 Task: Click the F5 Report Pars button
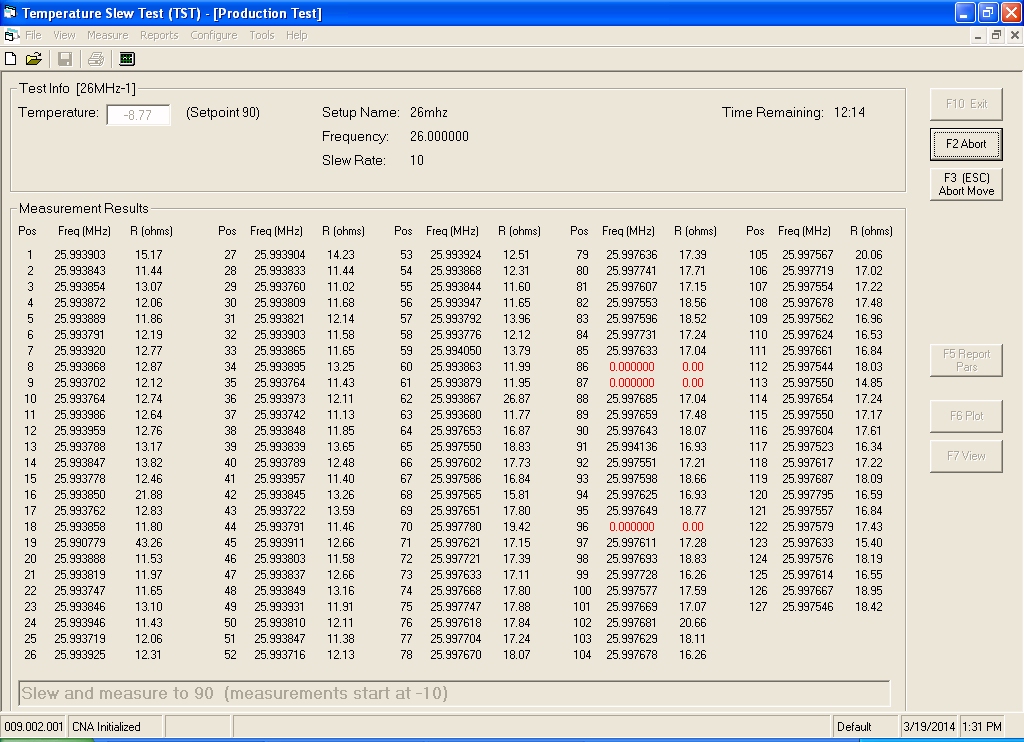pos(965,360)
